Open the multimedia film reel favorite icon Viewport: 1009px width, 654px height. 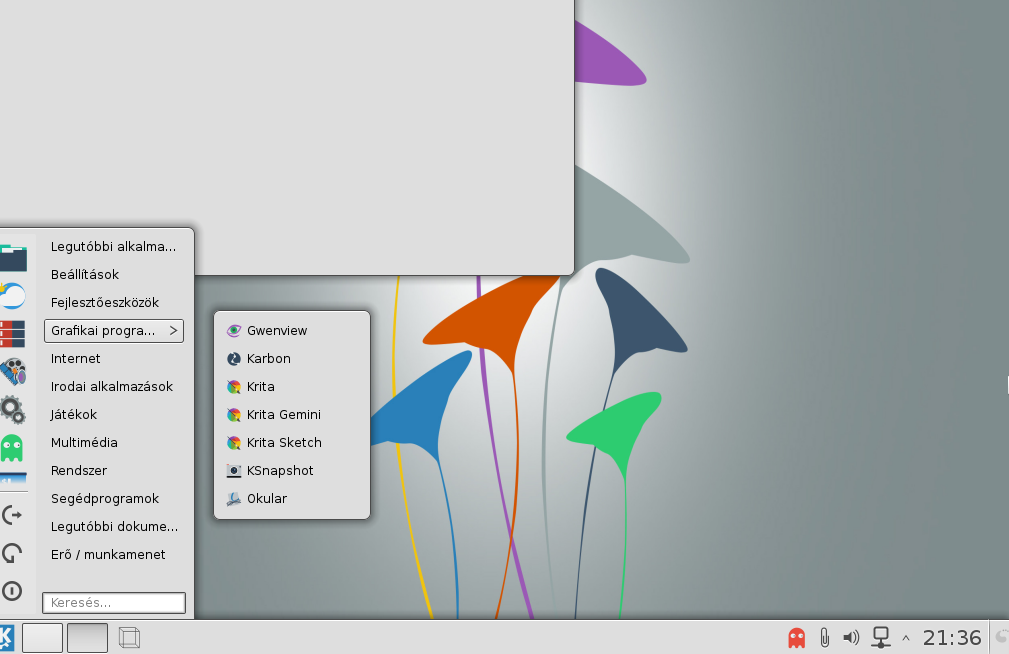pyautogui.click(x=12, y=372)
